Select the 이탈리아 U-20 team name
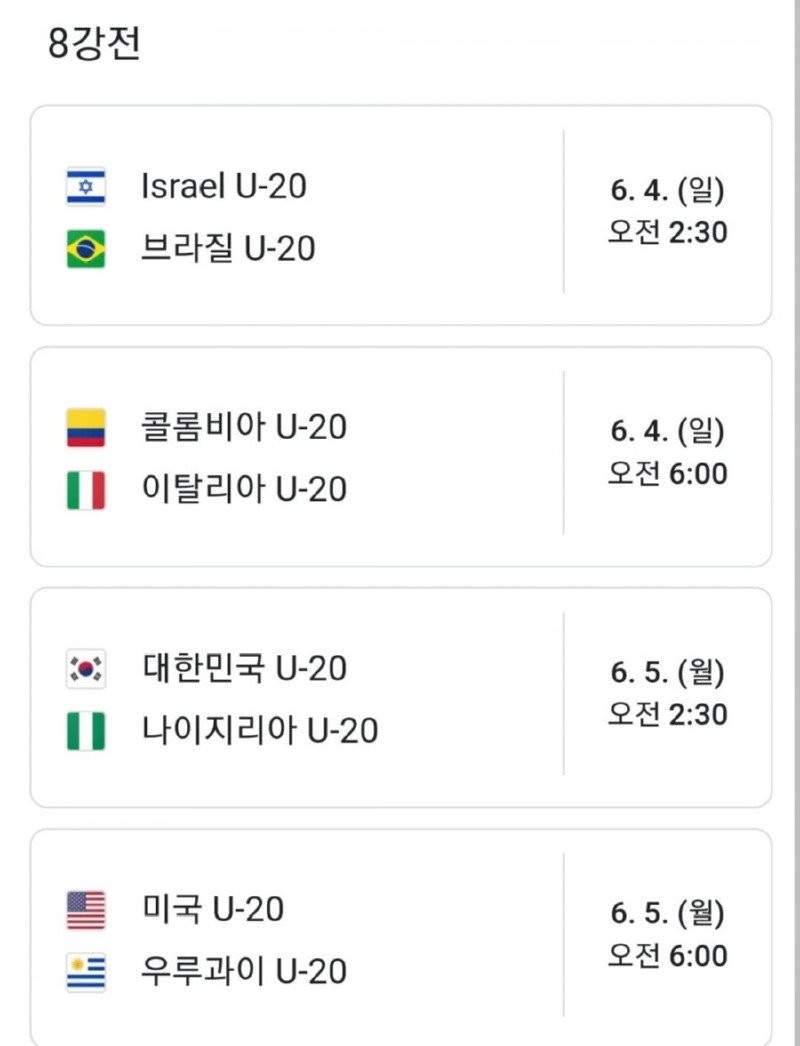The image size is (800, 1046). pos(244,489)
